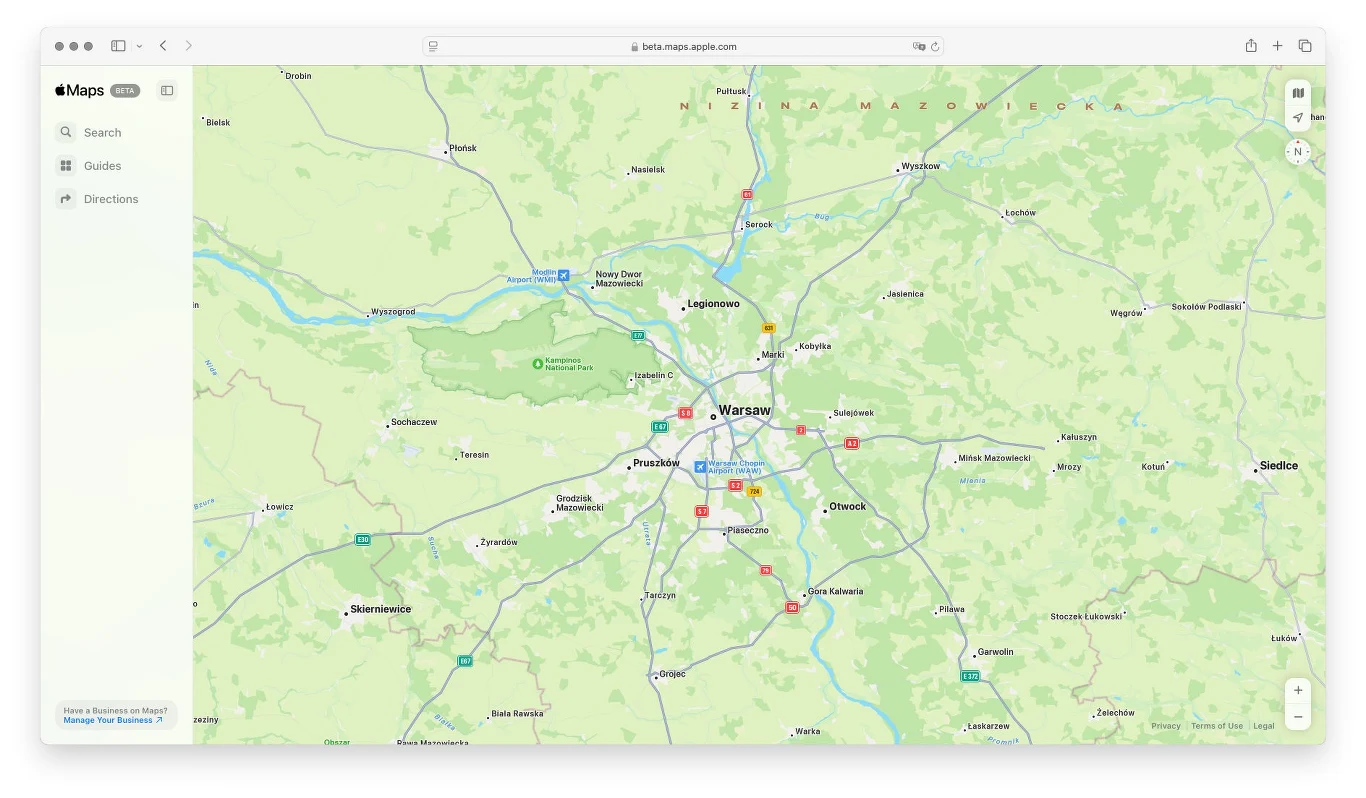Zoom out of the map

(1297, 716)
